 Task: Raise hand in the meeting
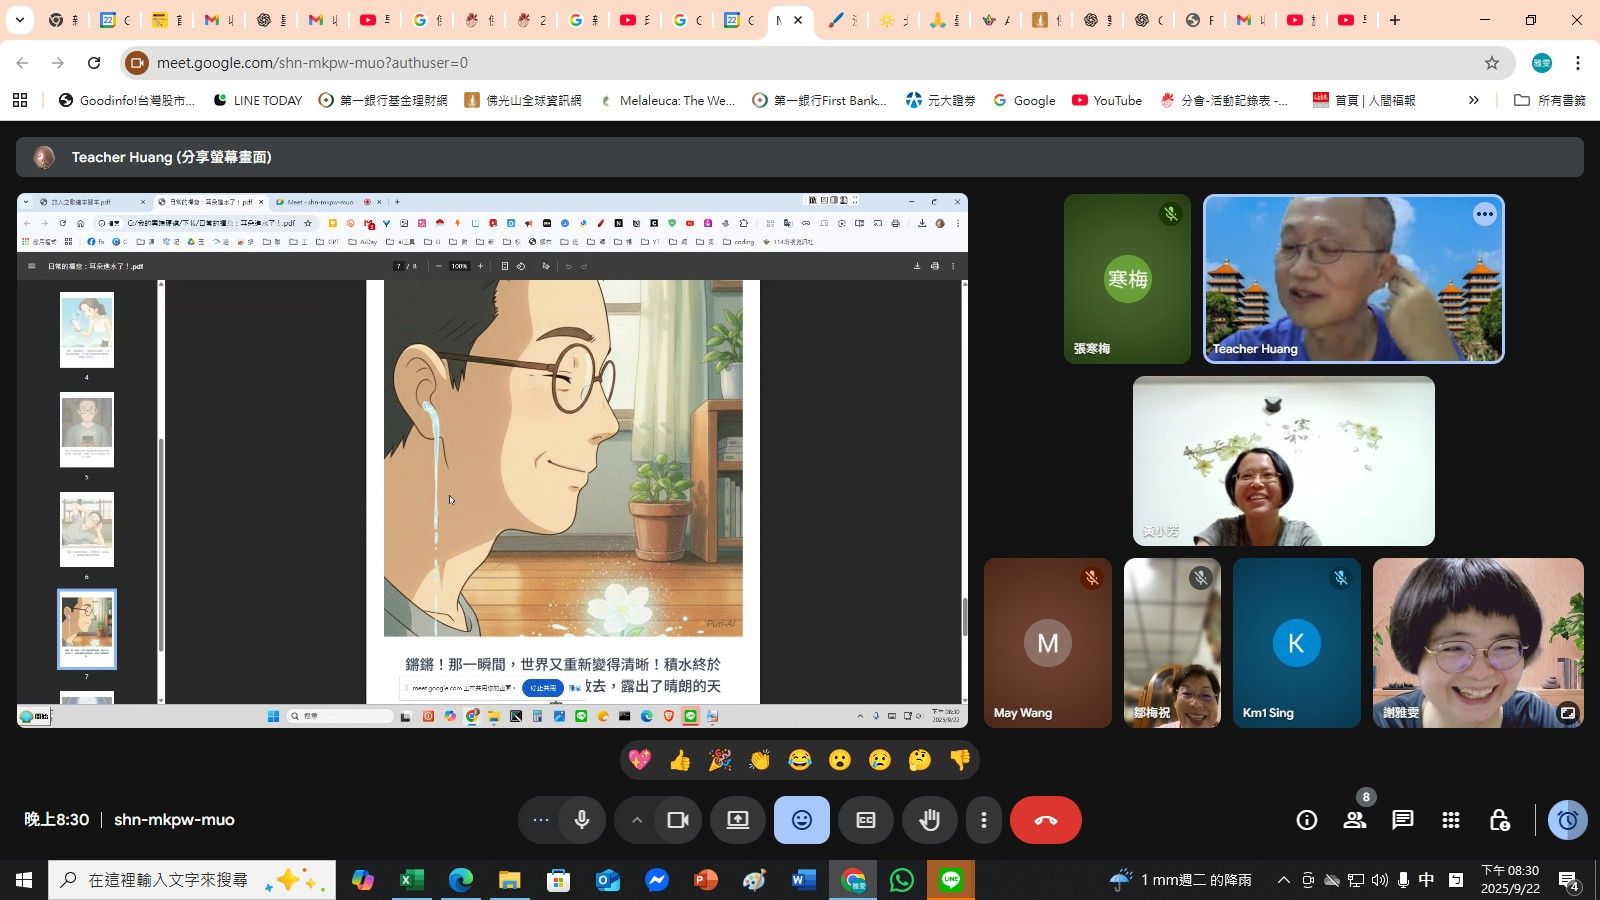930,820
